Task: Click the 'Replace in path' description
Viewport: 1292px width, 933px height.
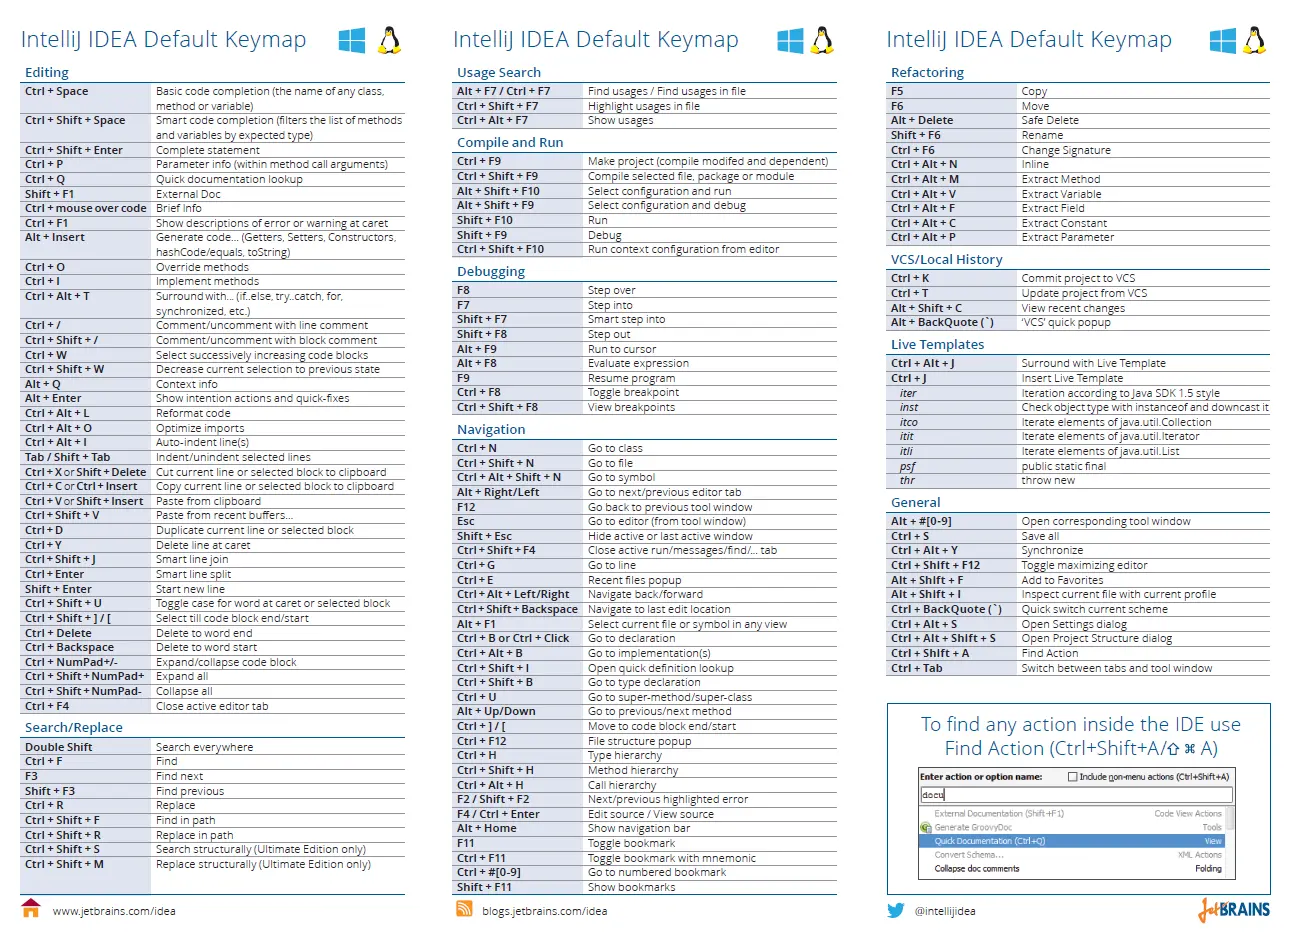Action: click(195, 836)
